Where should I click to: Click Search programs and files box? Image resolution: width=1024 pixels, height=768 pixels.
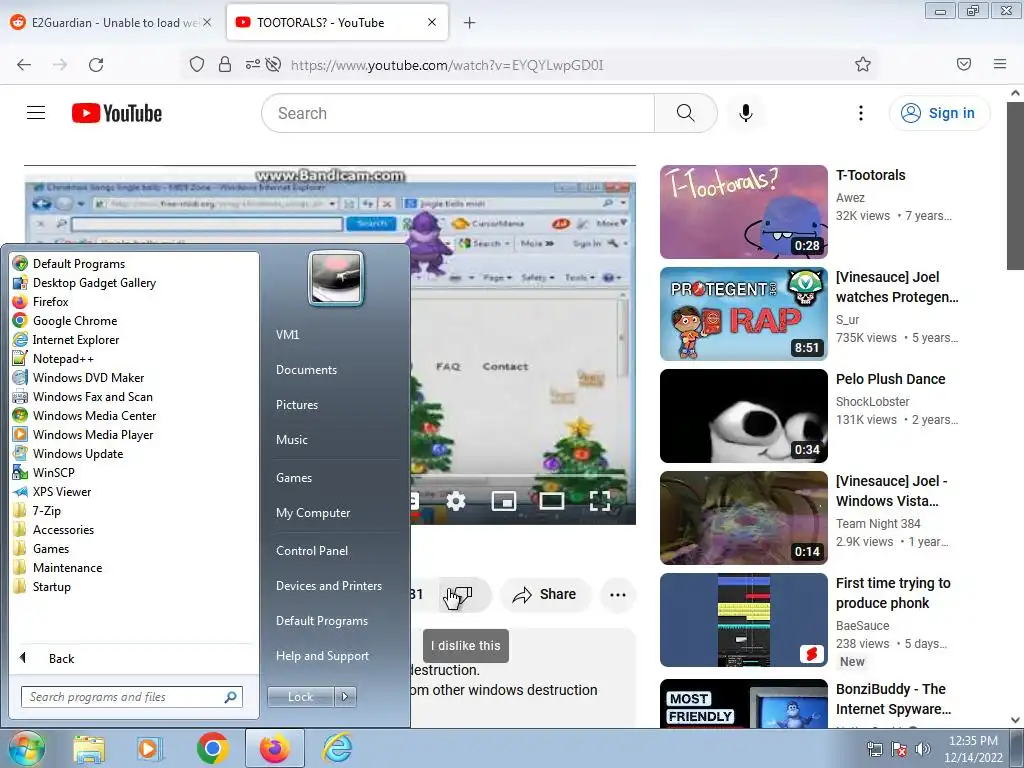click(x=132, y=697)
